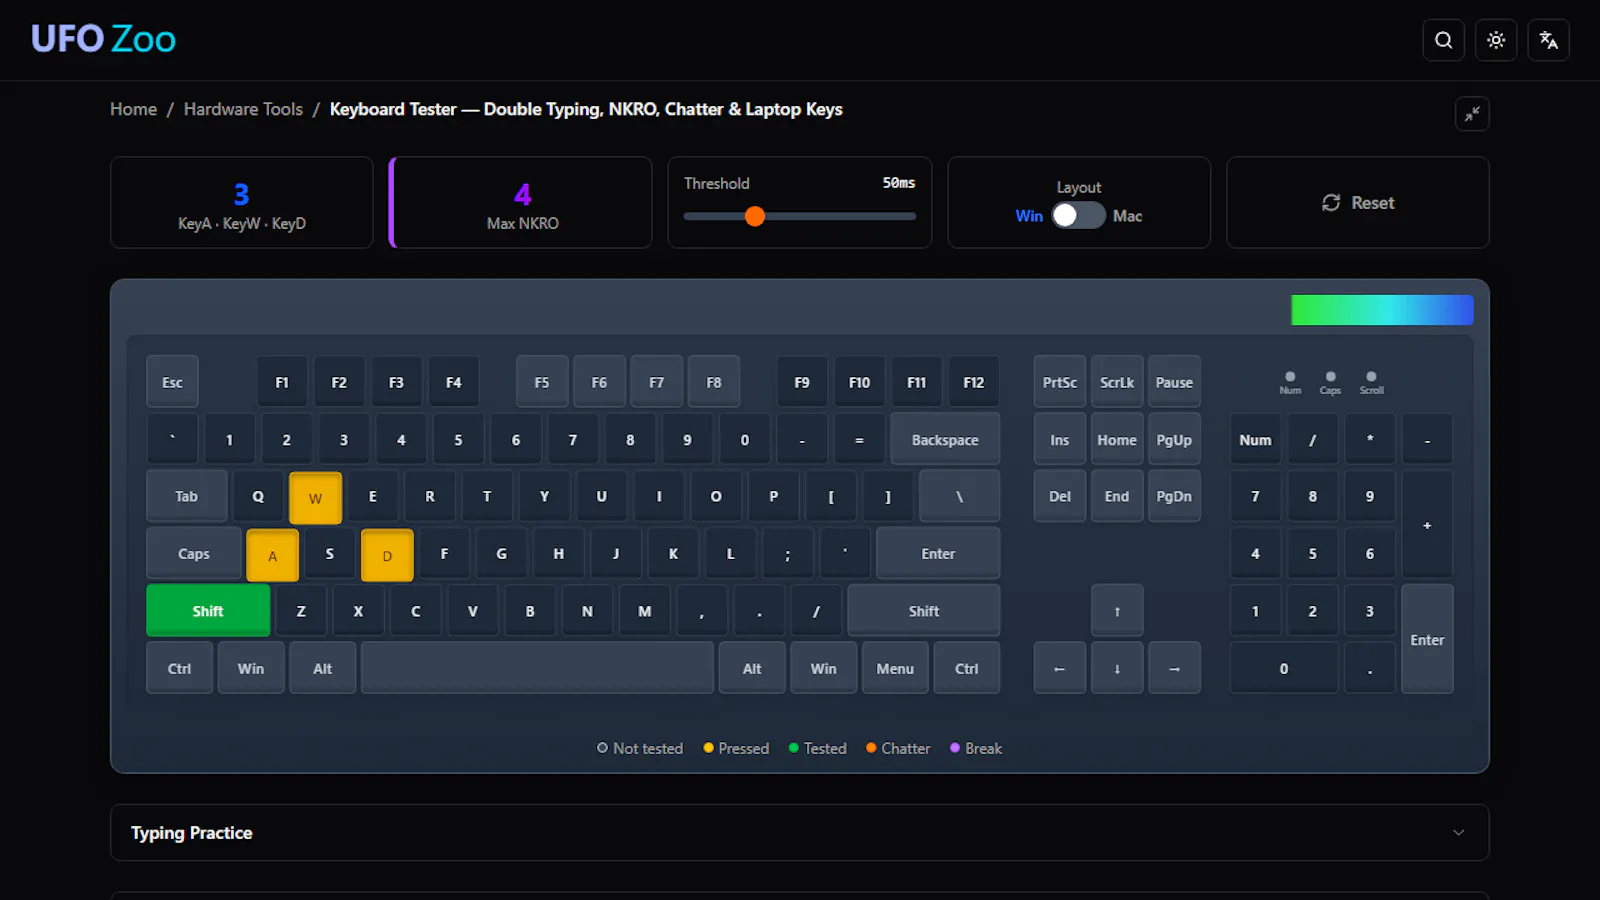
Task: Click the F1 key
Action: pyautogui.click(x=282, y=382)
